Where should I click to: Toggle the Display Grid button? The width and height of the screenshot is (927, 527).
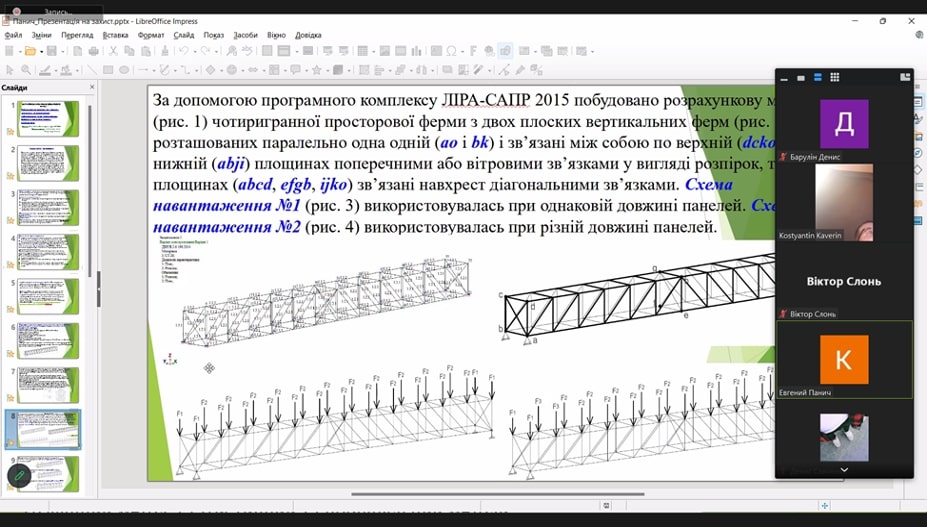coord(267,51)
